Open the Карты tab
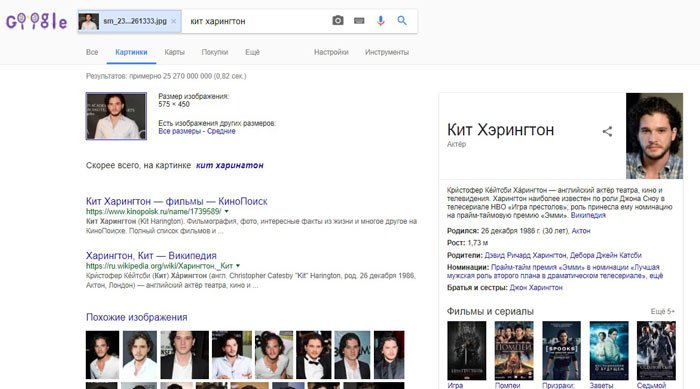 pyautogui.click(x=174, y=52)
